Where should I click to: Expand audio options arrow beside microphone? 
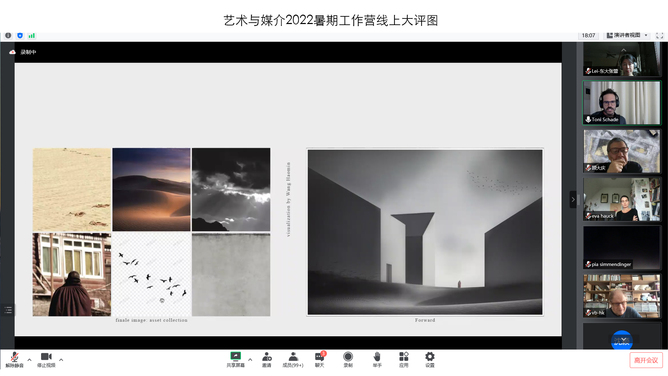tap(29, 360)
